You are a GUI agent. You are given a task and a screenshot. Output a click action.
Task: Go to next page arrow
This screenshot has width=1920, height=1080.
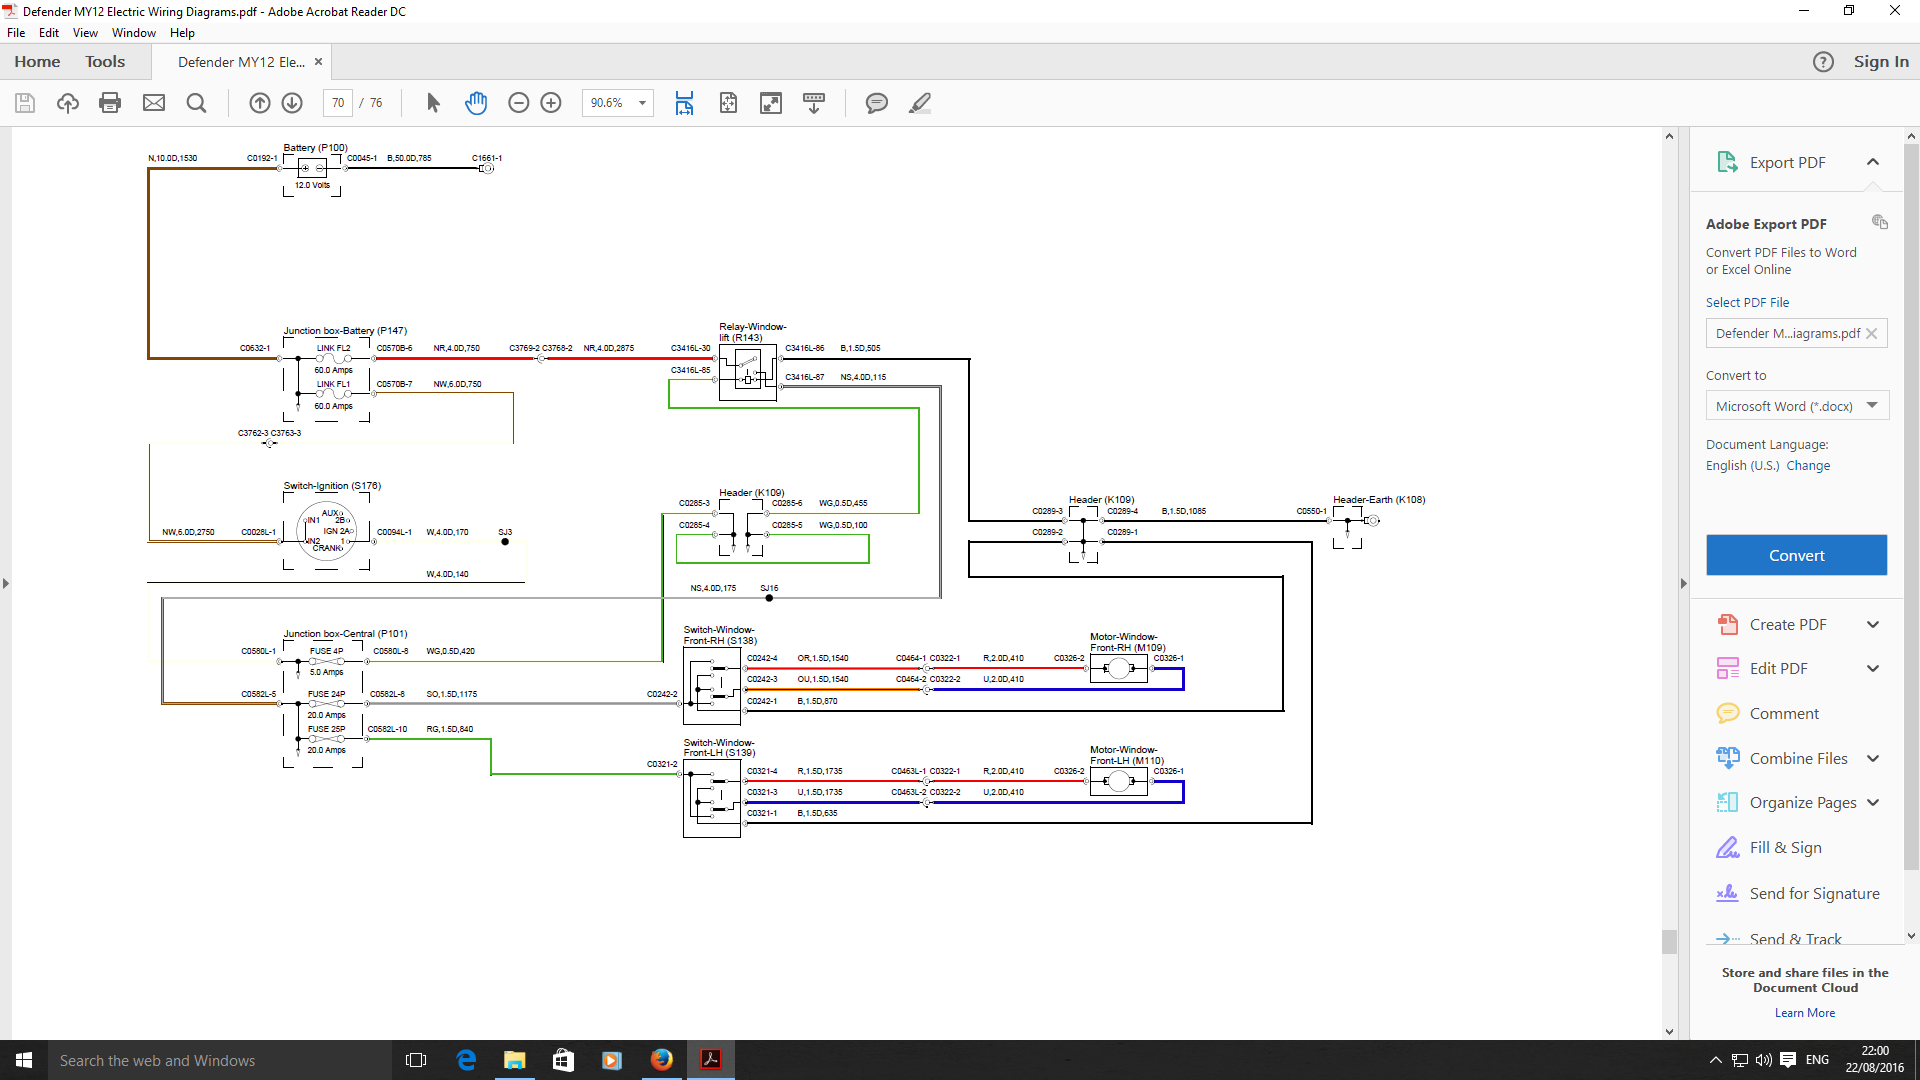[292, 103]
